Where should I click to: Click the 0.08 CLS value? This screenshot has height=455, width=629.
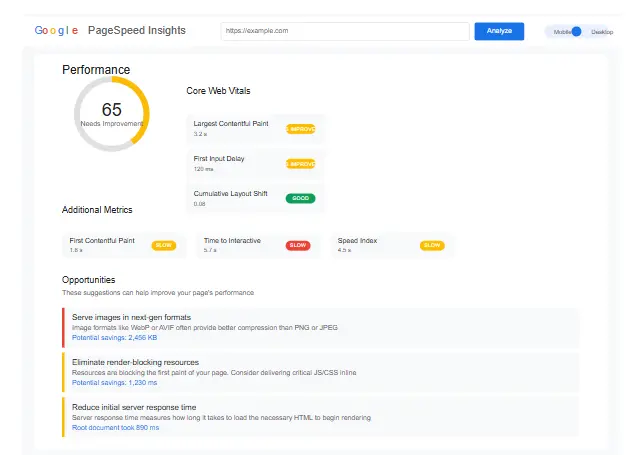(199, 204)
